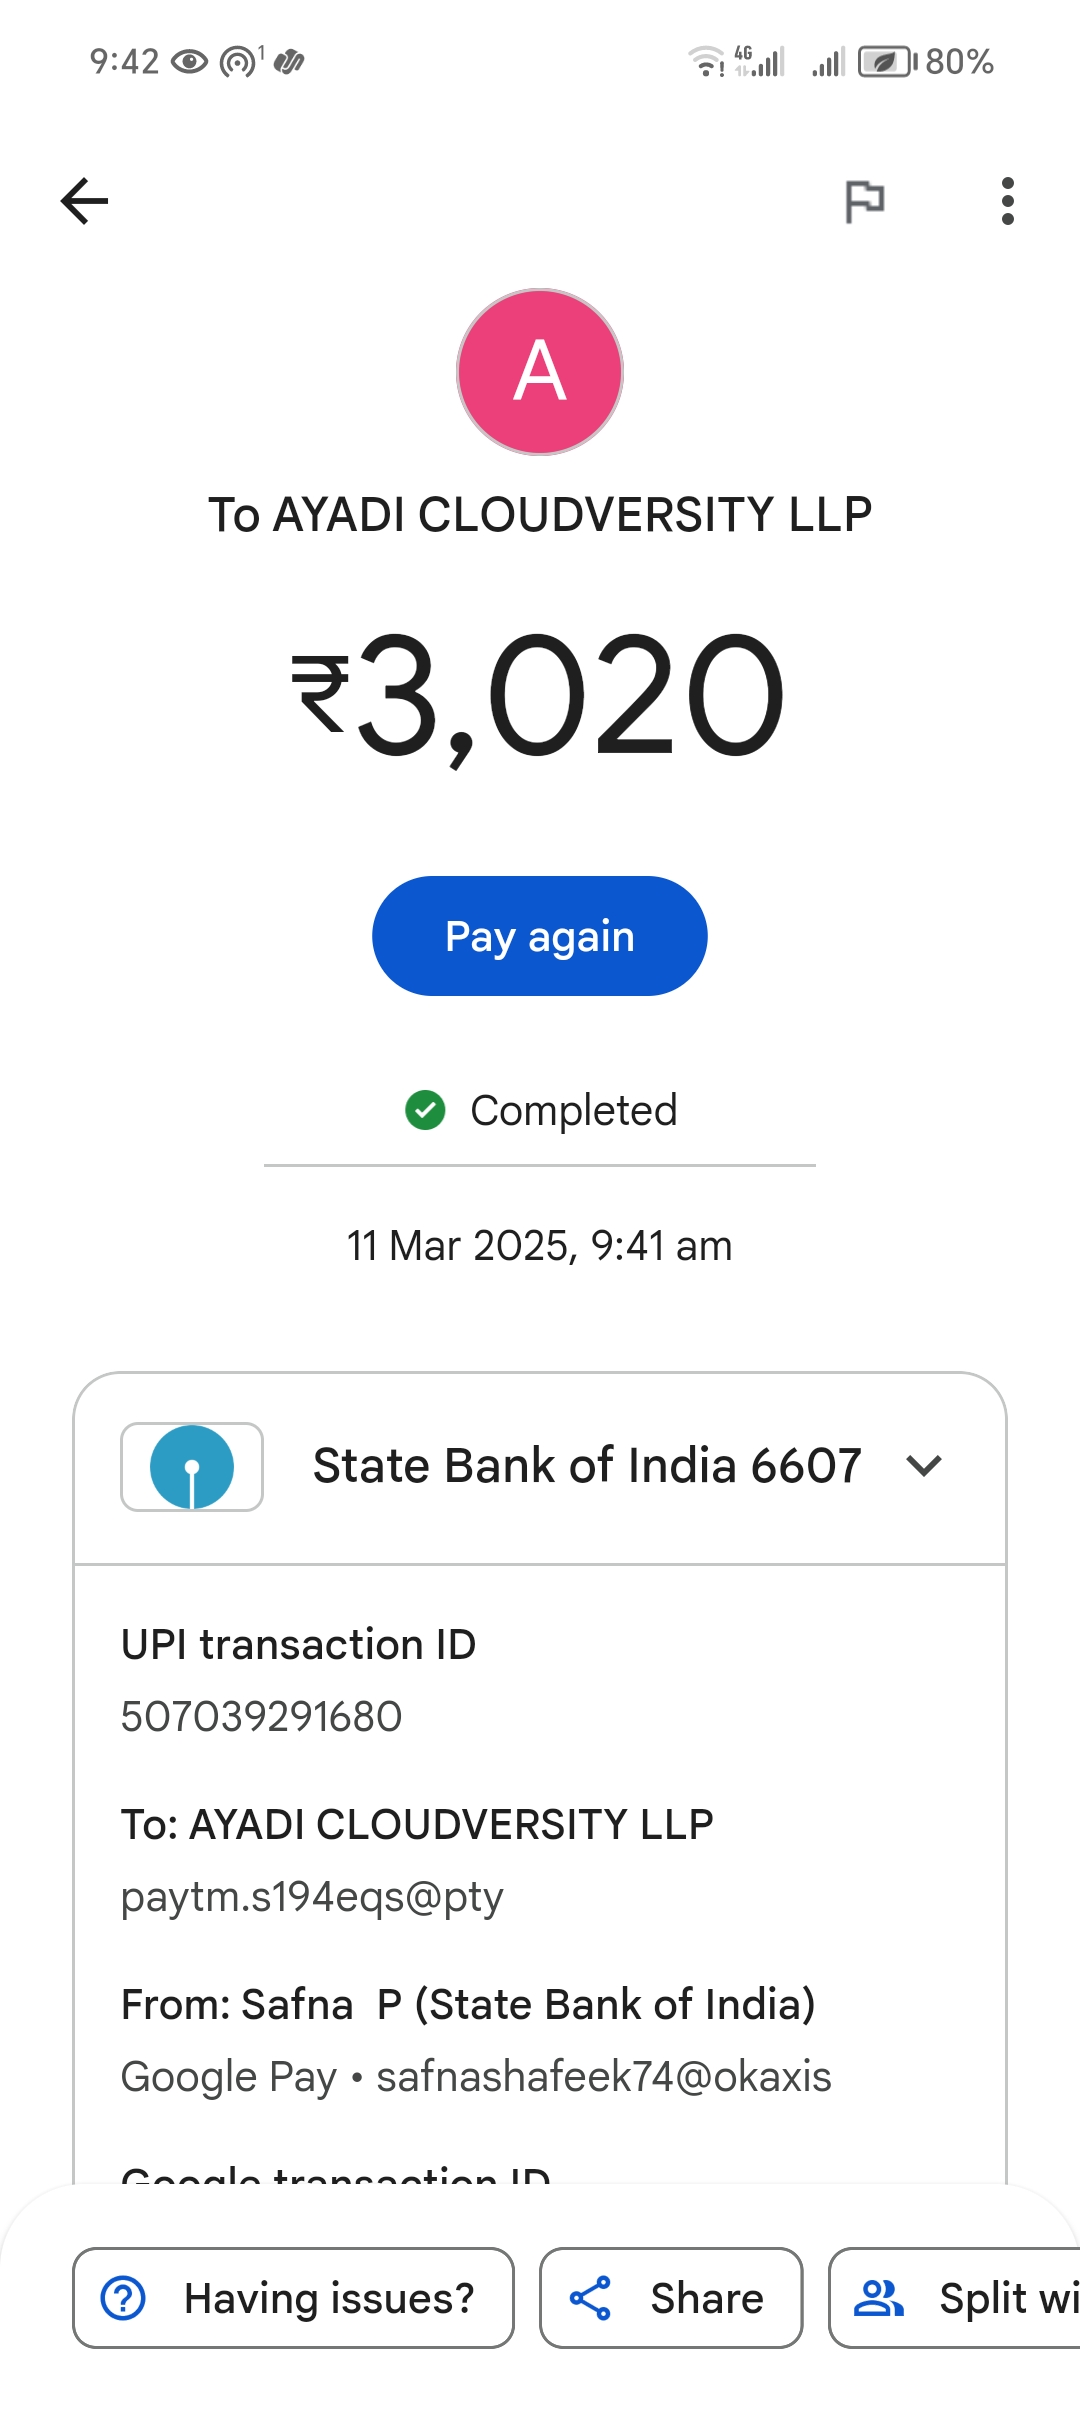Tap the paytm.s194eqs@pty UPI address
Image resolution: width=1080 pixels, height=2412 pixels.
pyautogui.click(x=312, y=1897)
